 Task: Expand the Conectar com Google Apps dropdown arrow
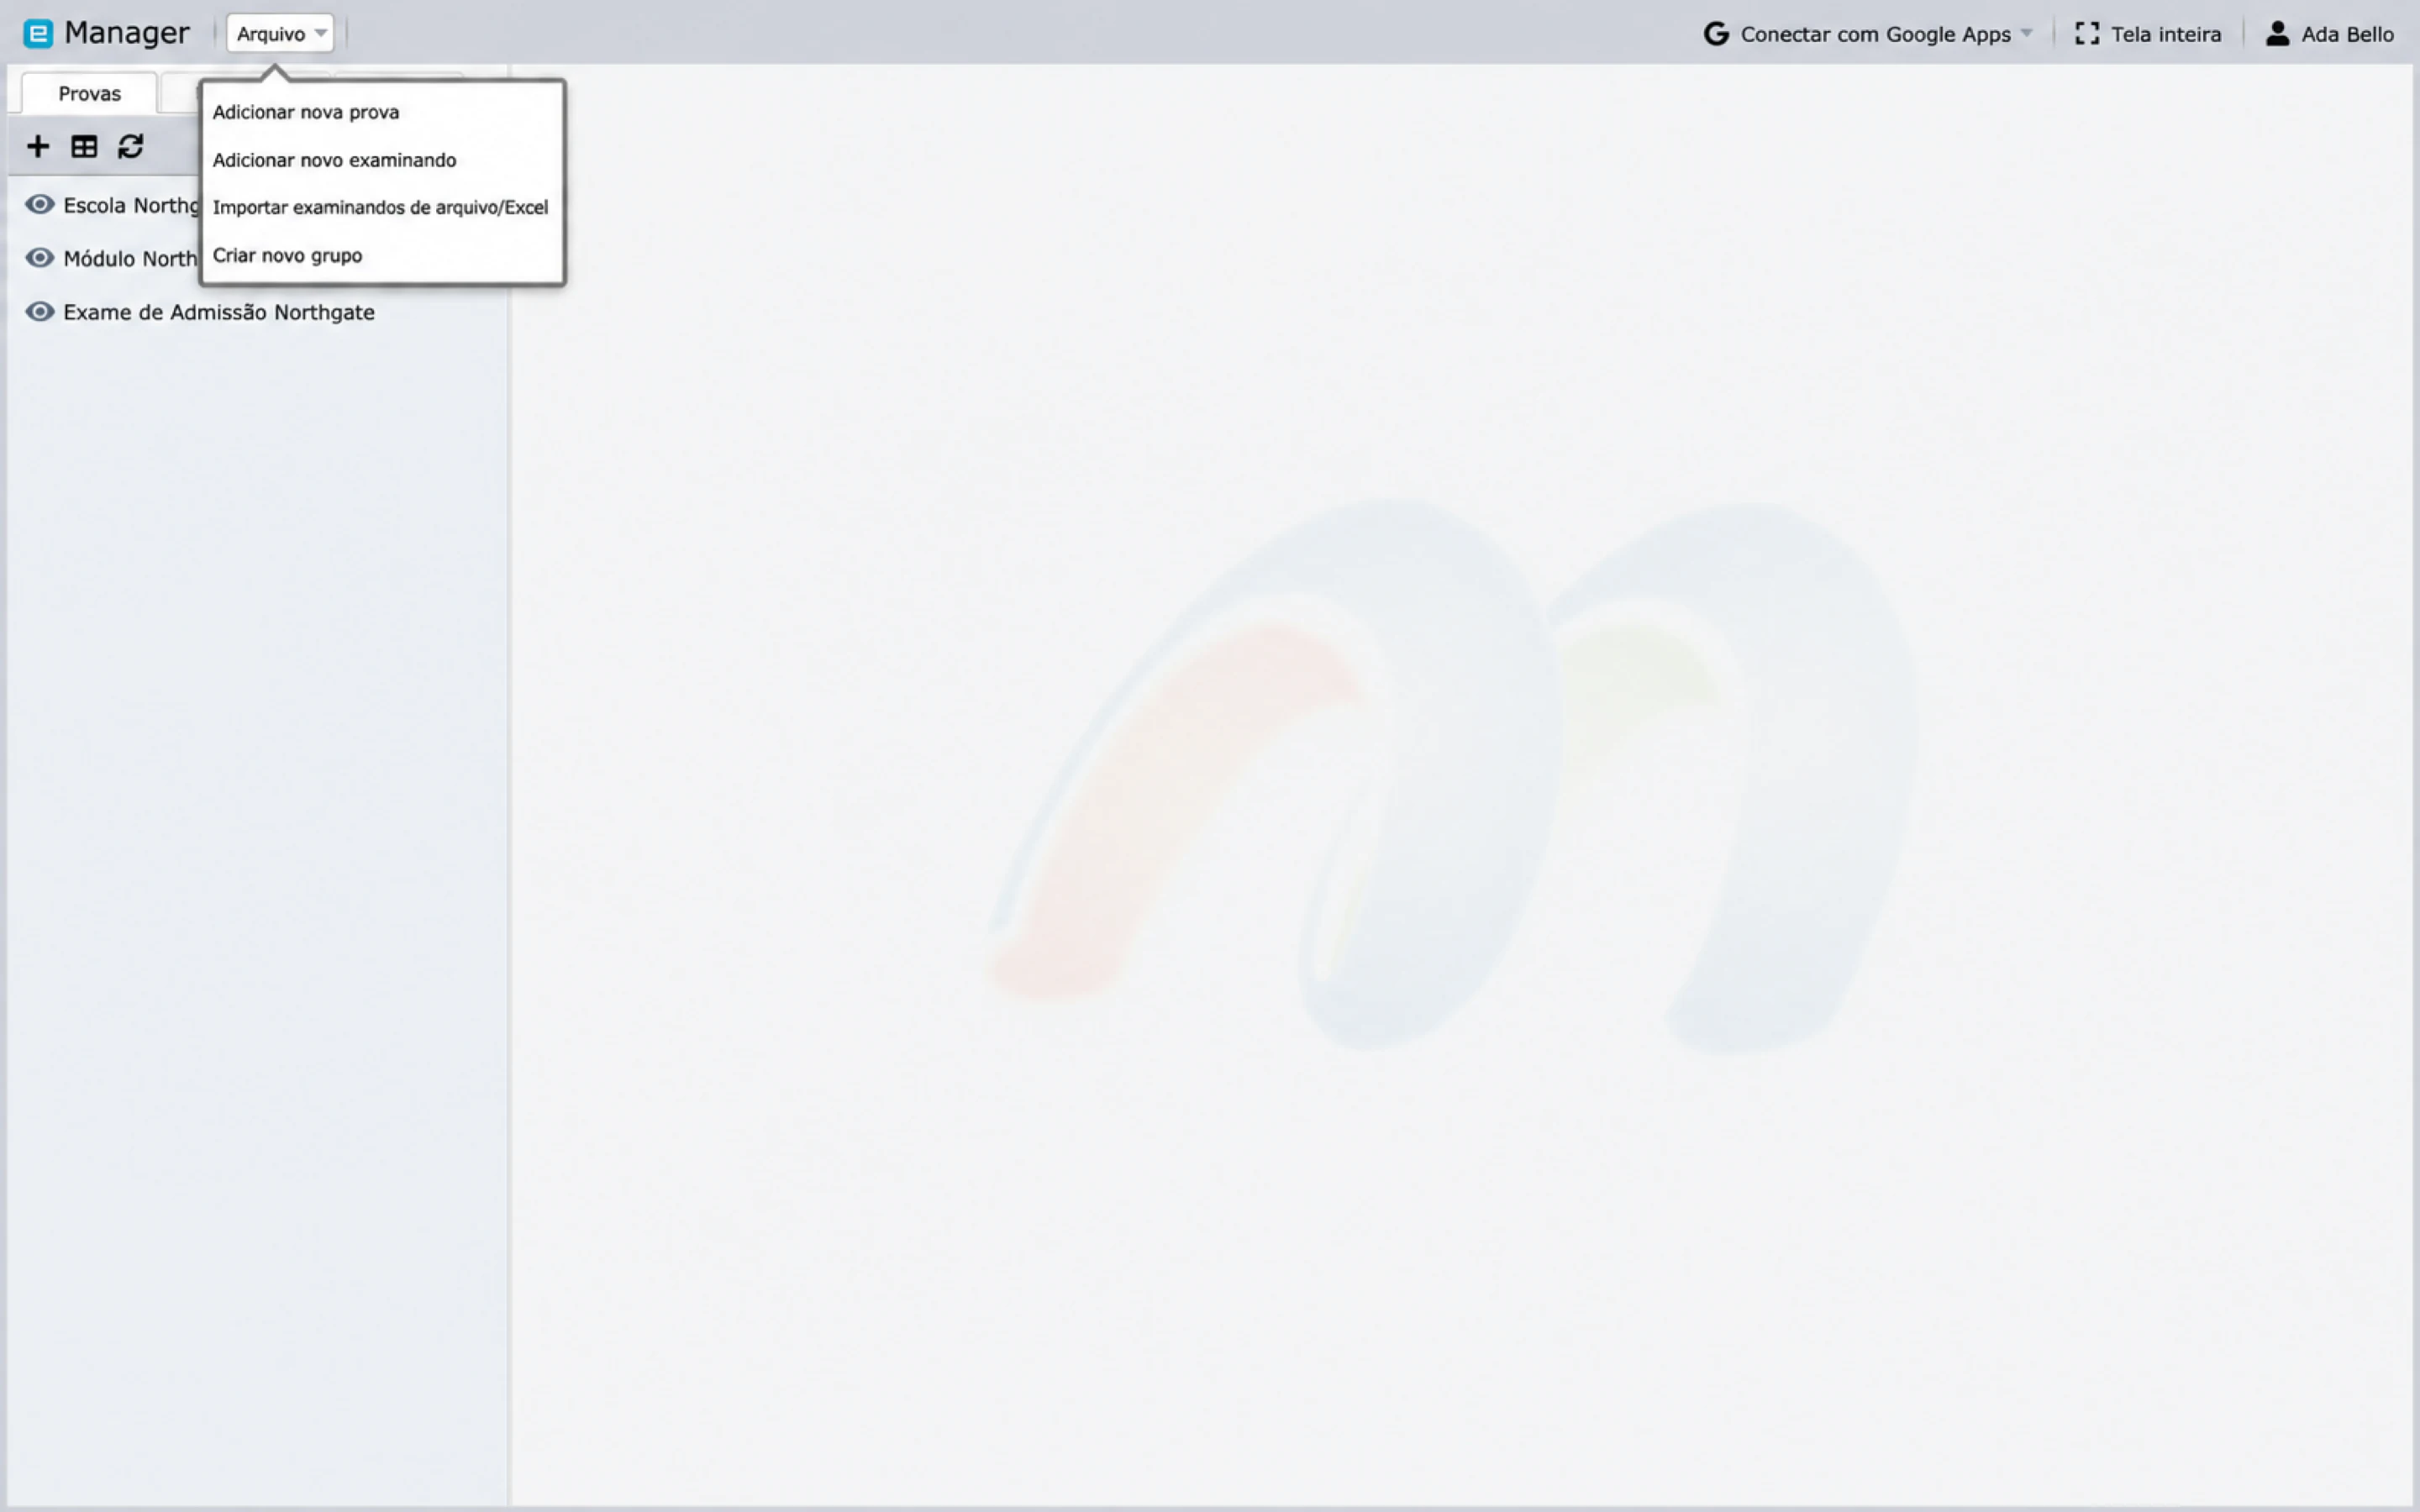(x=2026, y=34)
